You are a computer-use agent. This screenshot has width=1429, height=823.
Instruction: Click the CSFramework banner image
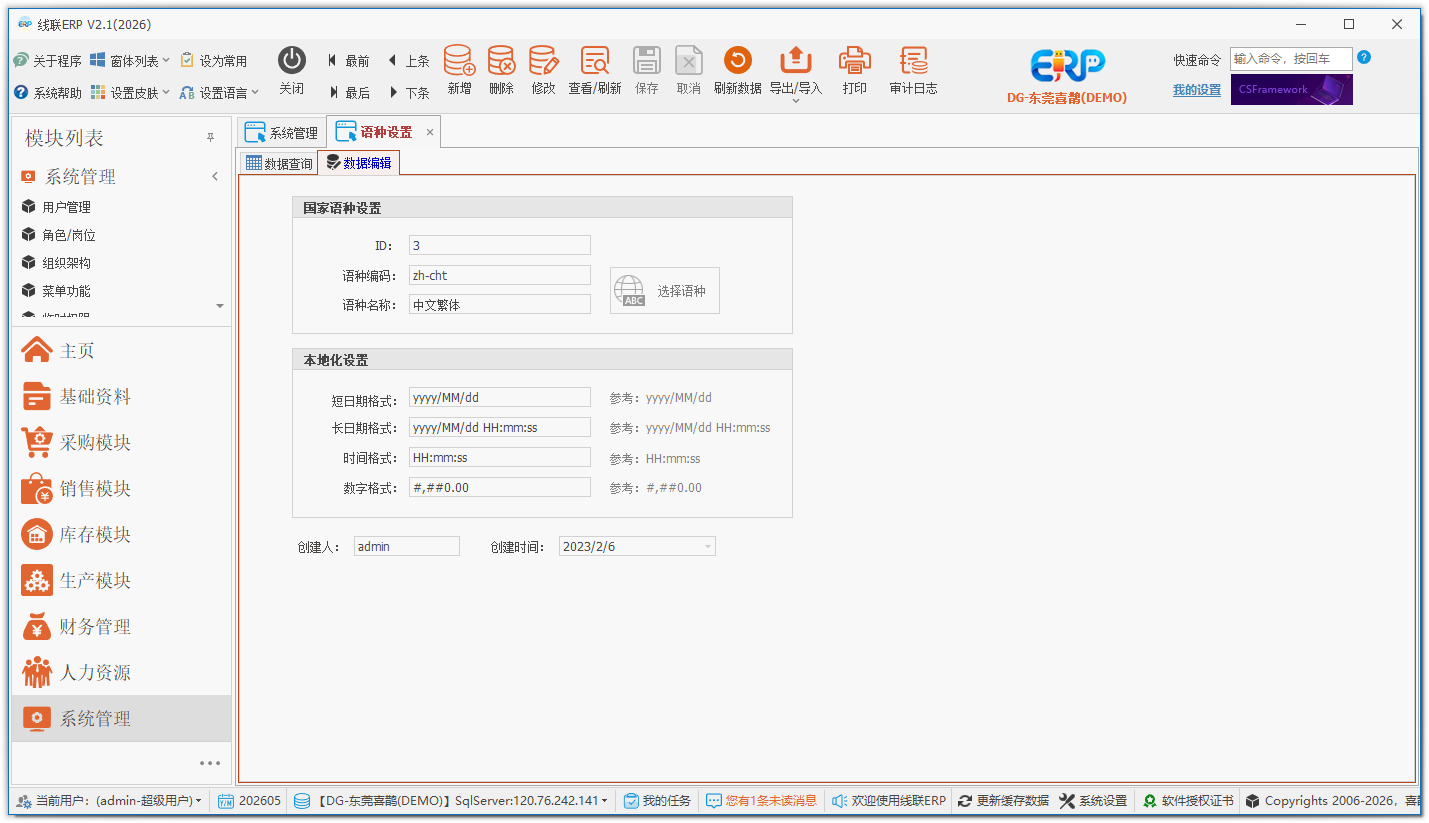click(x=1292, y=89)
